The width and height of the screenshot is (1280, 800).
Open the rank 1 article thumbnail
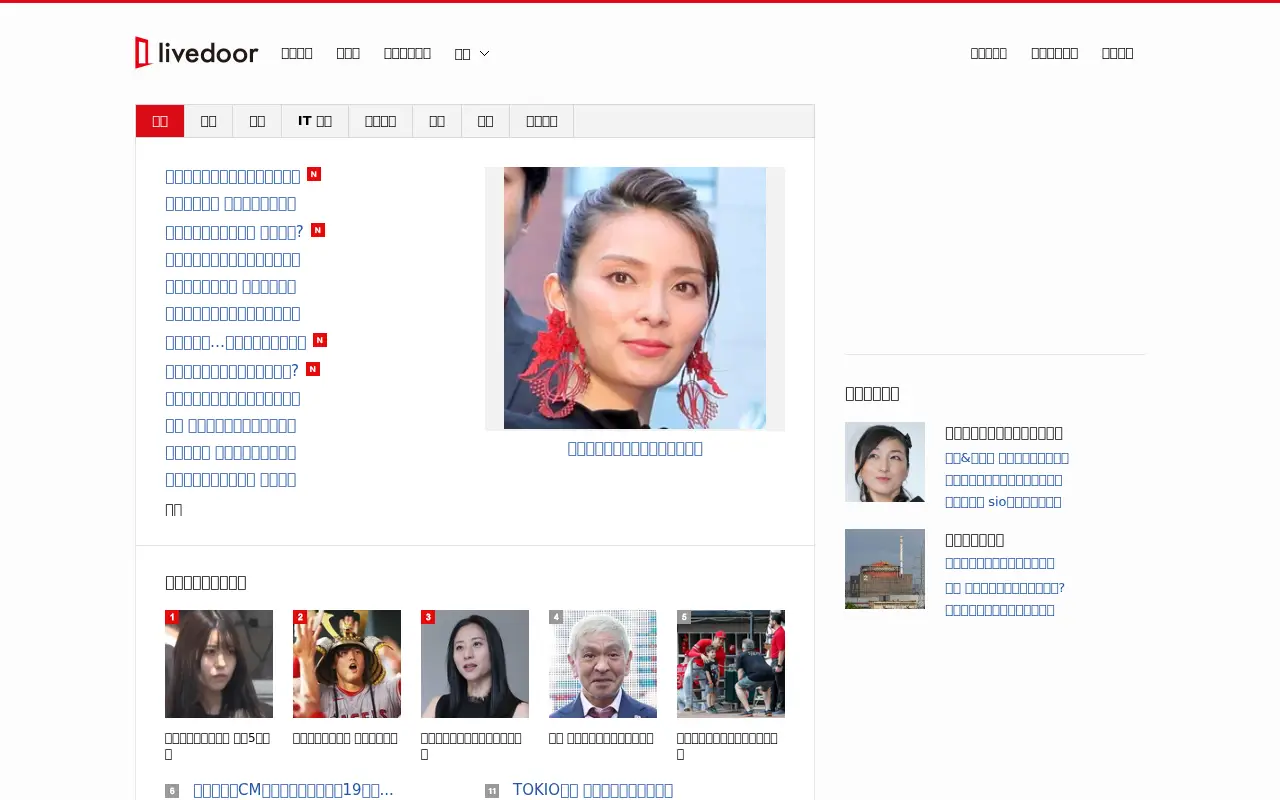pyautogui.click(x=219, y=664)
